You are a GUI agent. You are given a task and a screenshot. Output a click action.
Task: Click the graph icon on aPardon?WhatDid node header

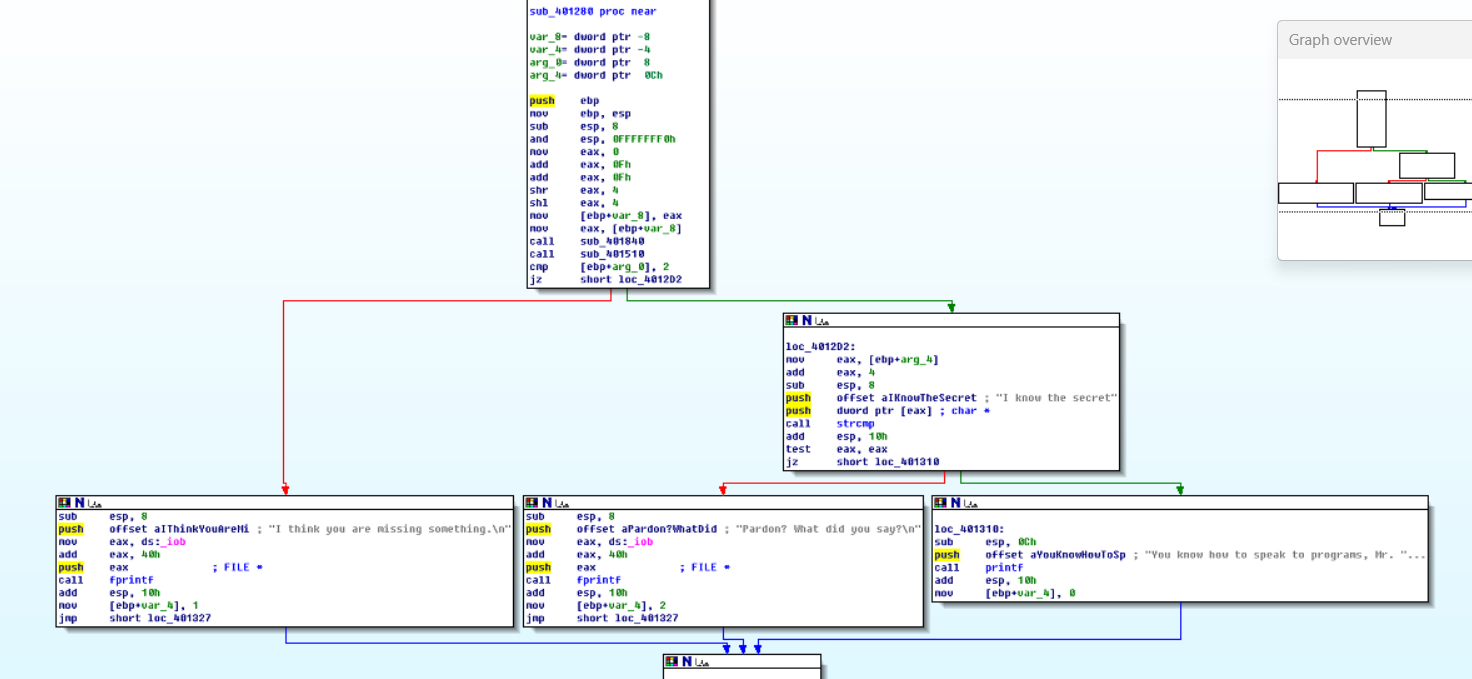(x=561, y=503)
